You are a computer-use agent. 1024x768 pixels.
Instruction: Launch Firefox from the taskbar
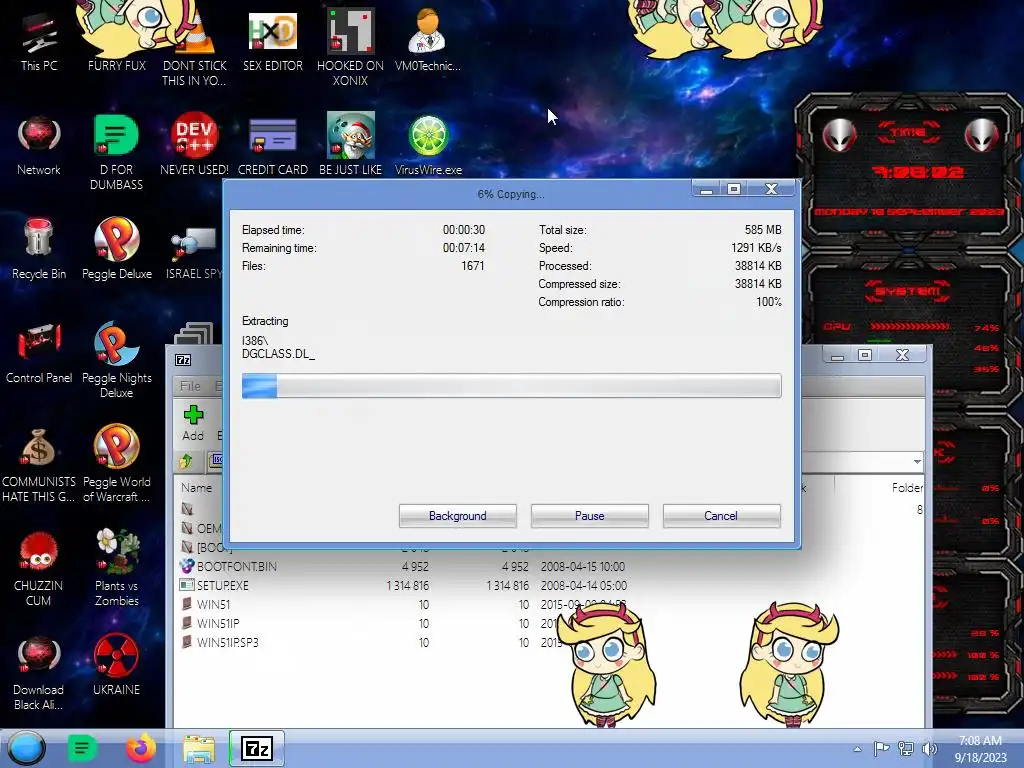coord(140,748)
